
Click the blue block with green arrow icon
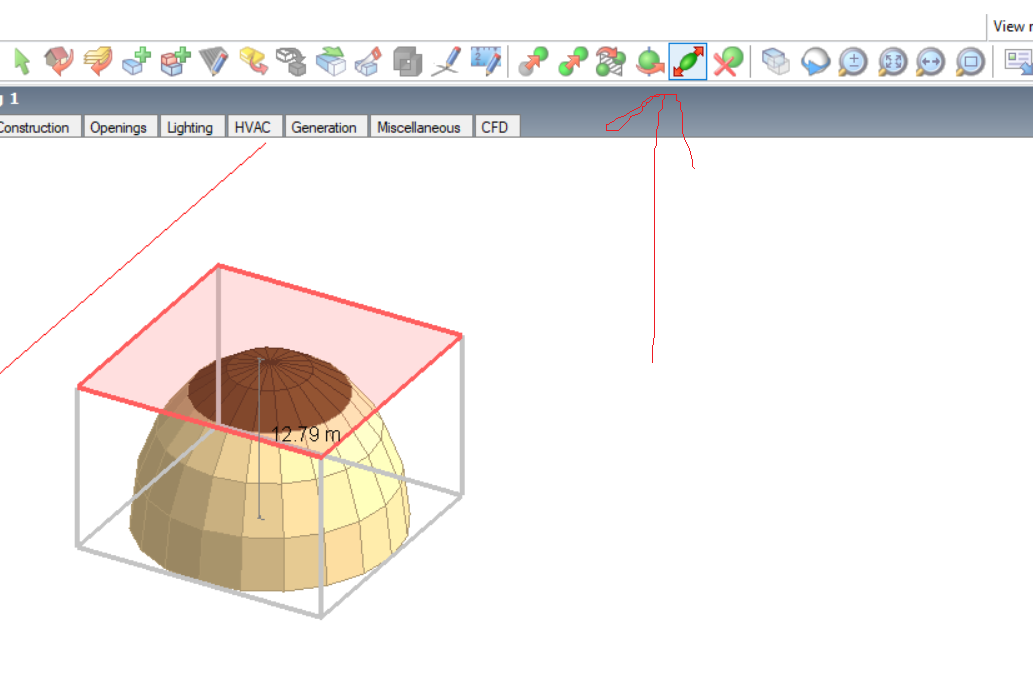[x=330, y=61]
